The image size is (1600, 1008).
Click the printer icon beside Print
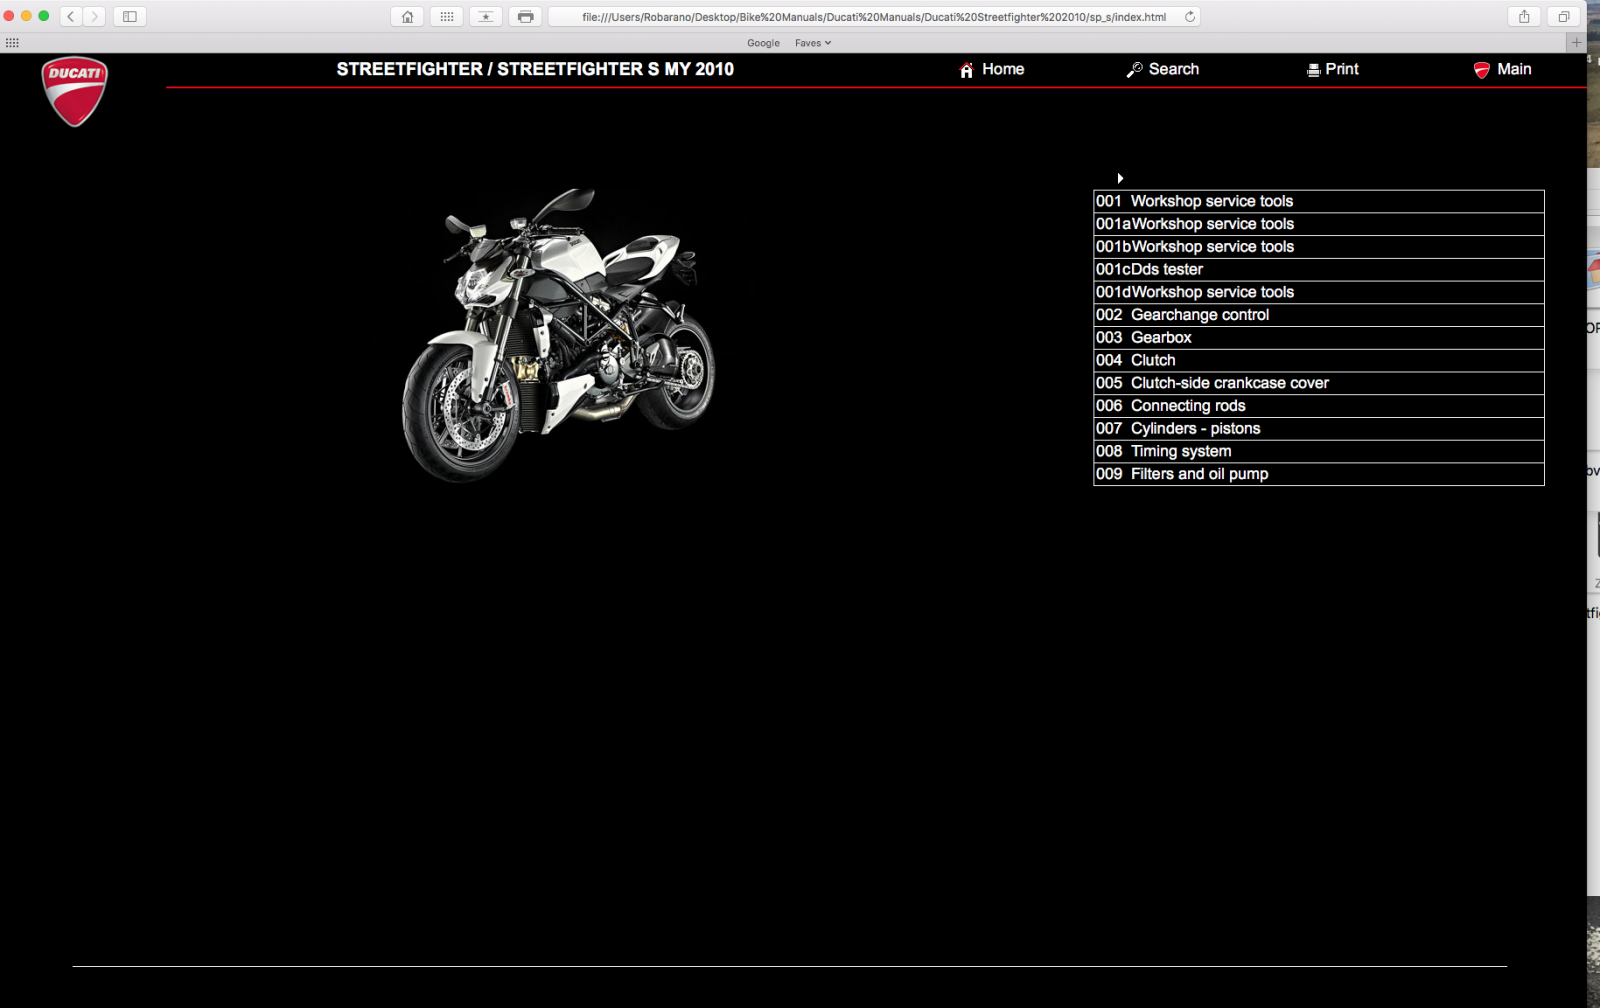1313,70
